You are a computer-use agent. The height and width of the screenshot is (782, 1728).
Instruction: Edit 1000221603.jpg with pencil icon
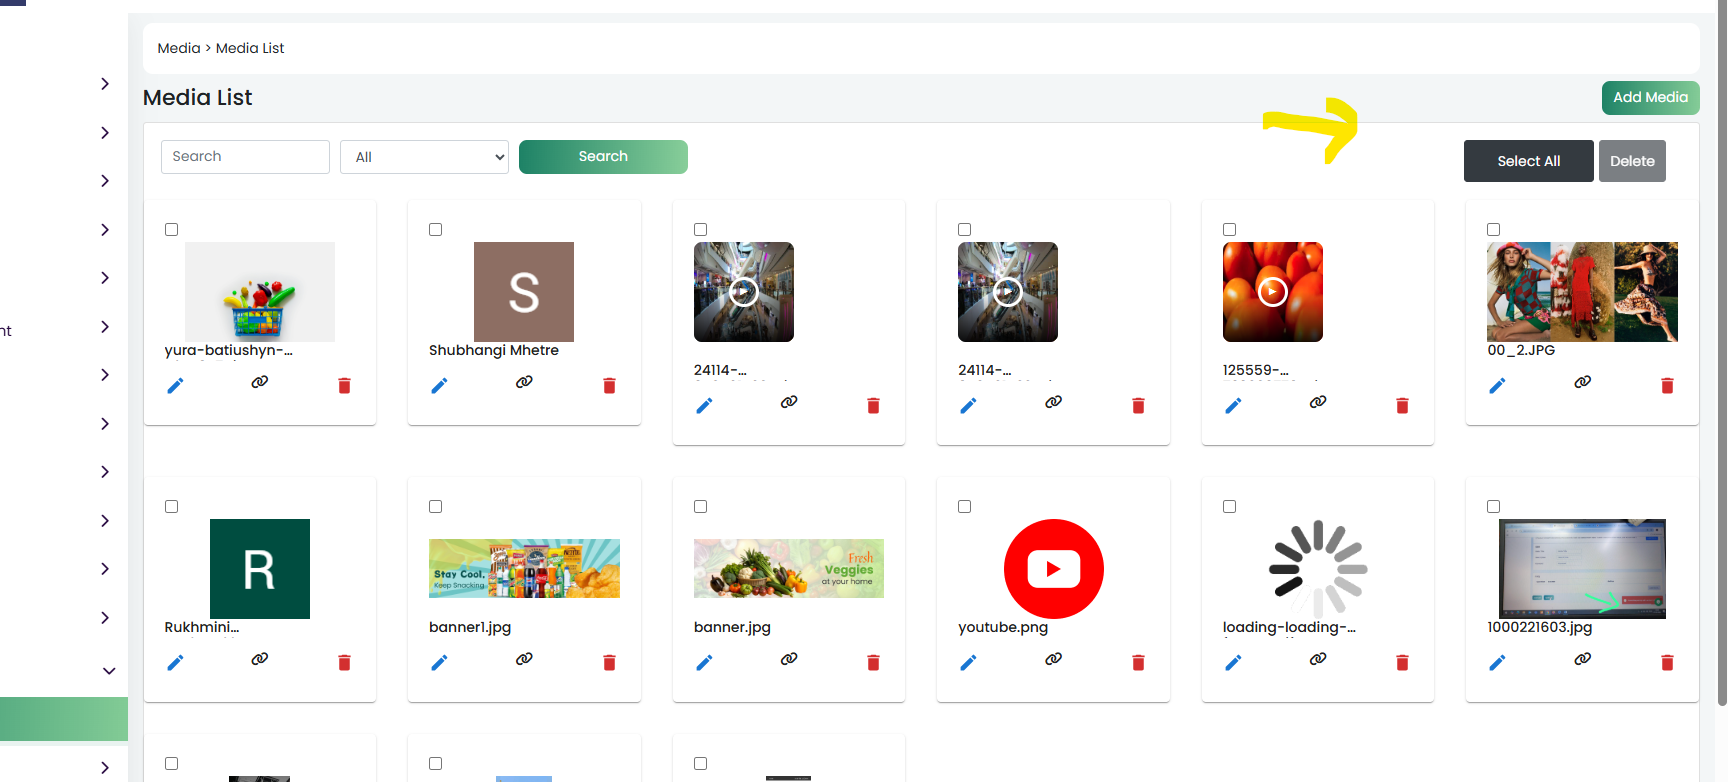click(1497, 663)
